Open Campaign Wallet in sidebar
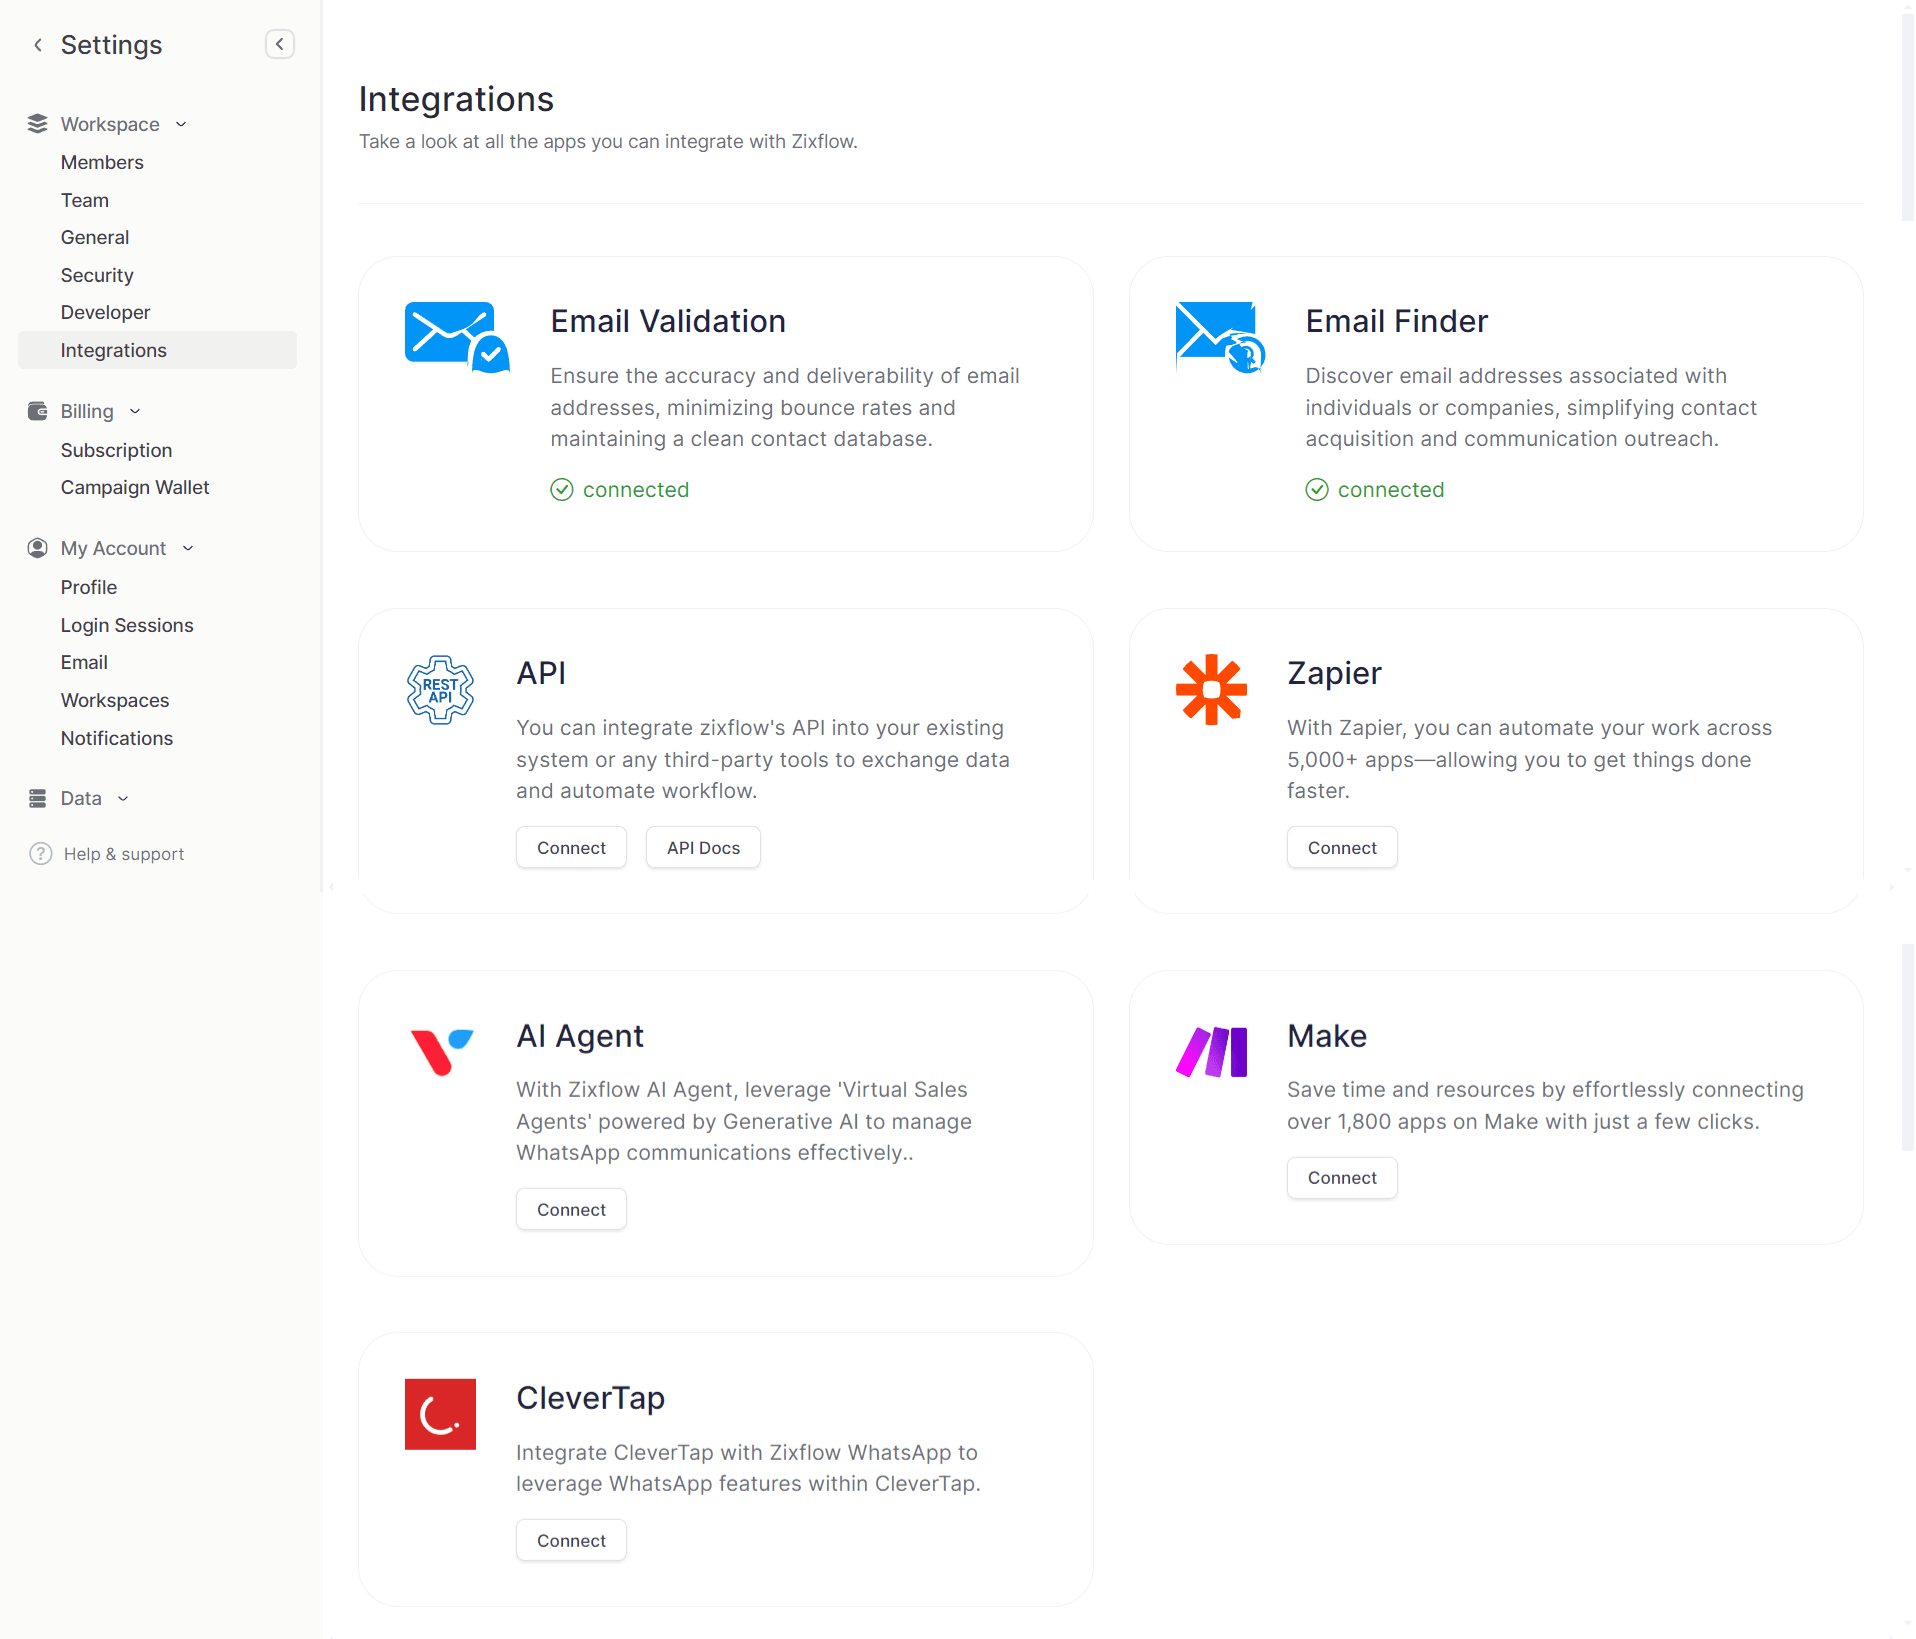 coord(135,487)
